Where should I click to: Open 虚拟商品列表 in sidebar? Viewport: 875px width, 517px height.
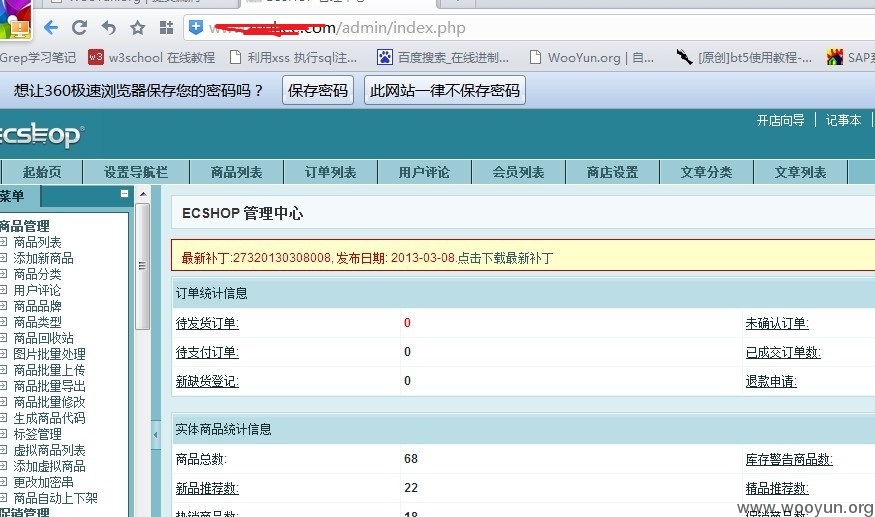[50, 450]
